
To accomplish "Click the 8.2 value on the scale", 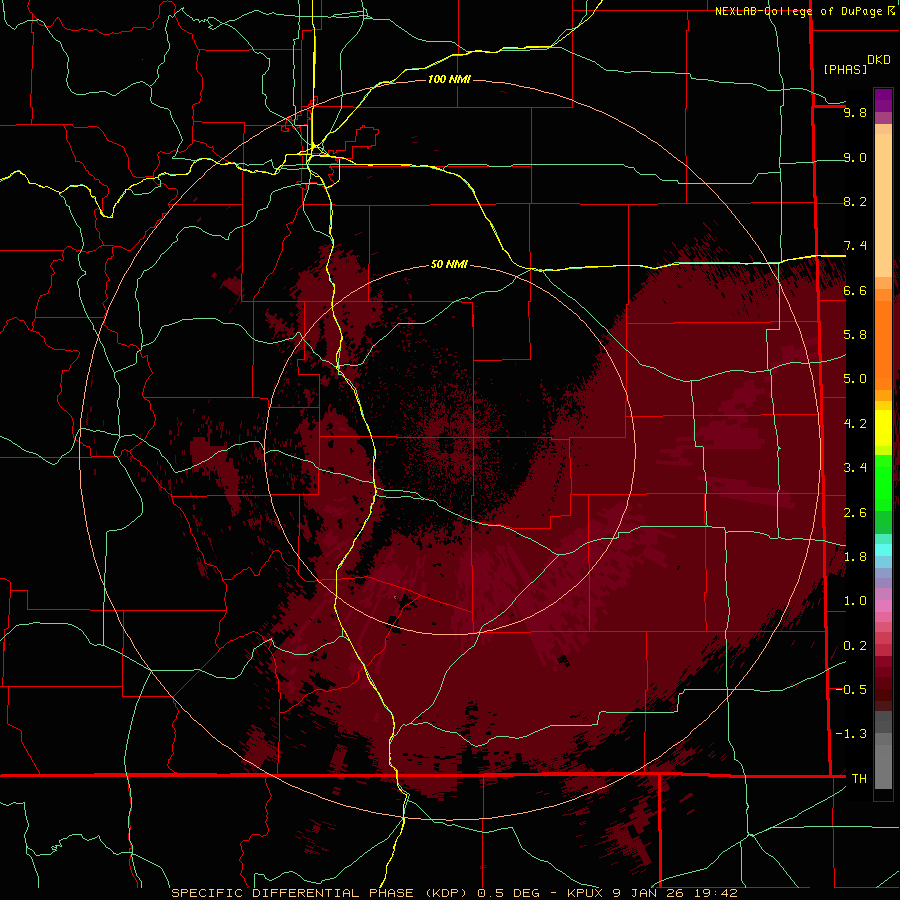I will [x=855, y=201].
